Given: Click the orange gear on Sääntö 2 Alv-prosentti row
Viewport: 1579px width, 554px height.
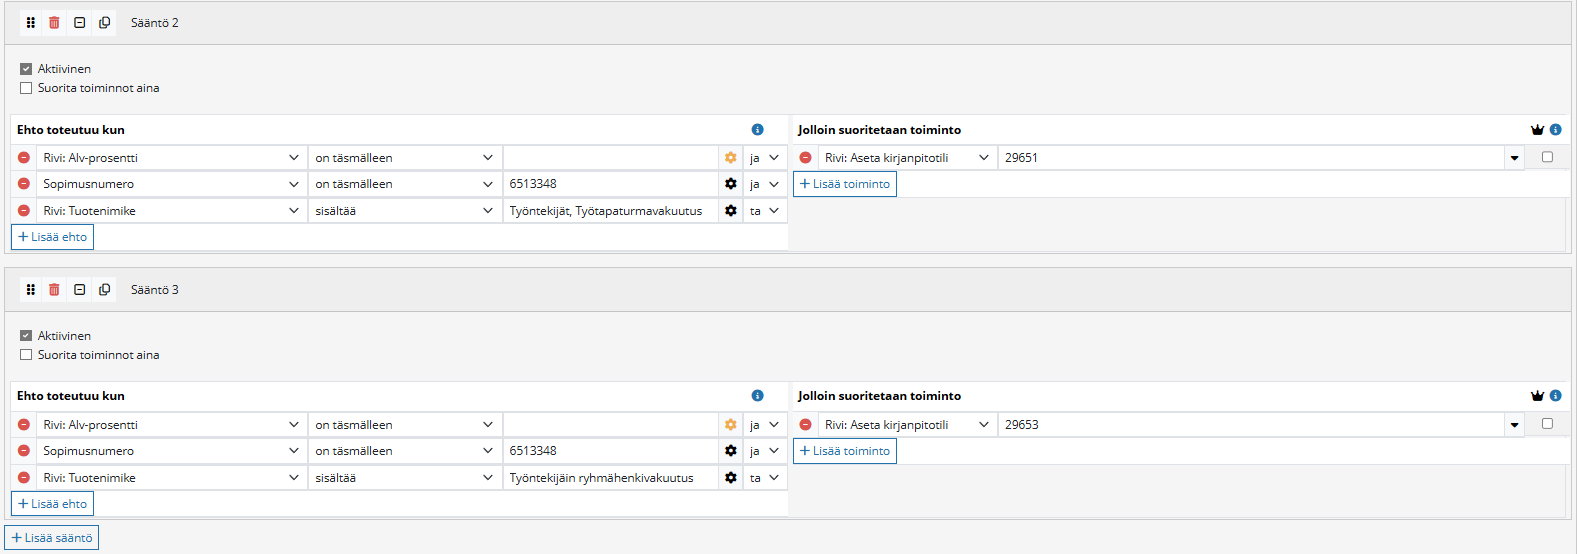Looking at the screenshot, I should [731, 158].
